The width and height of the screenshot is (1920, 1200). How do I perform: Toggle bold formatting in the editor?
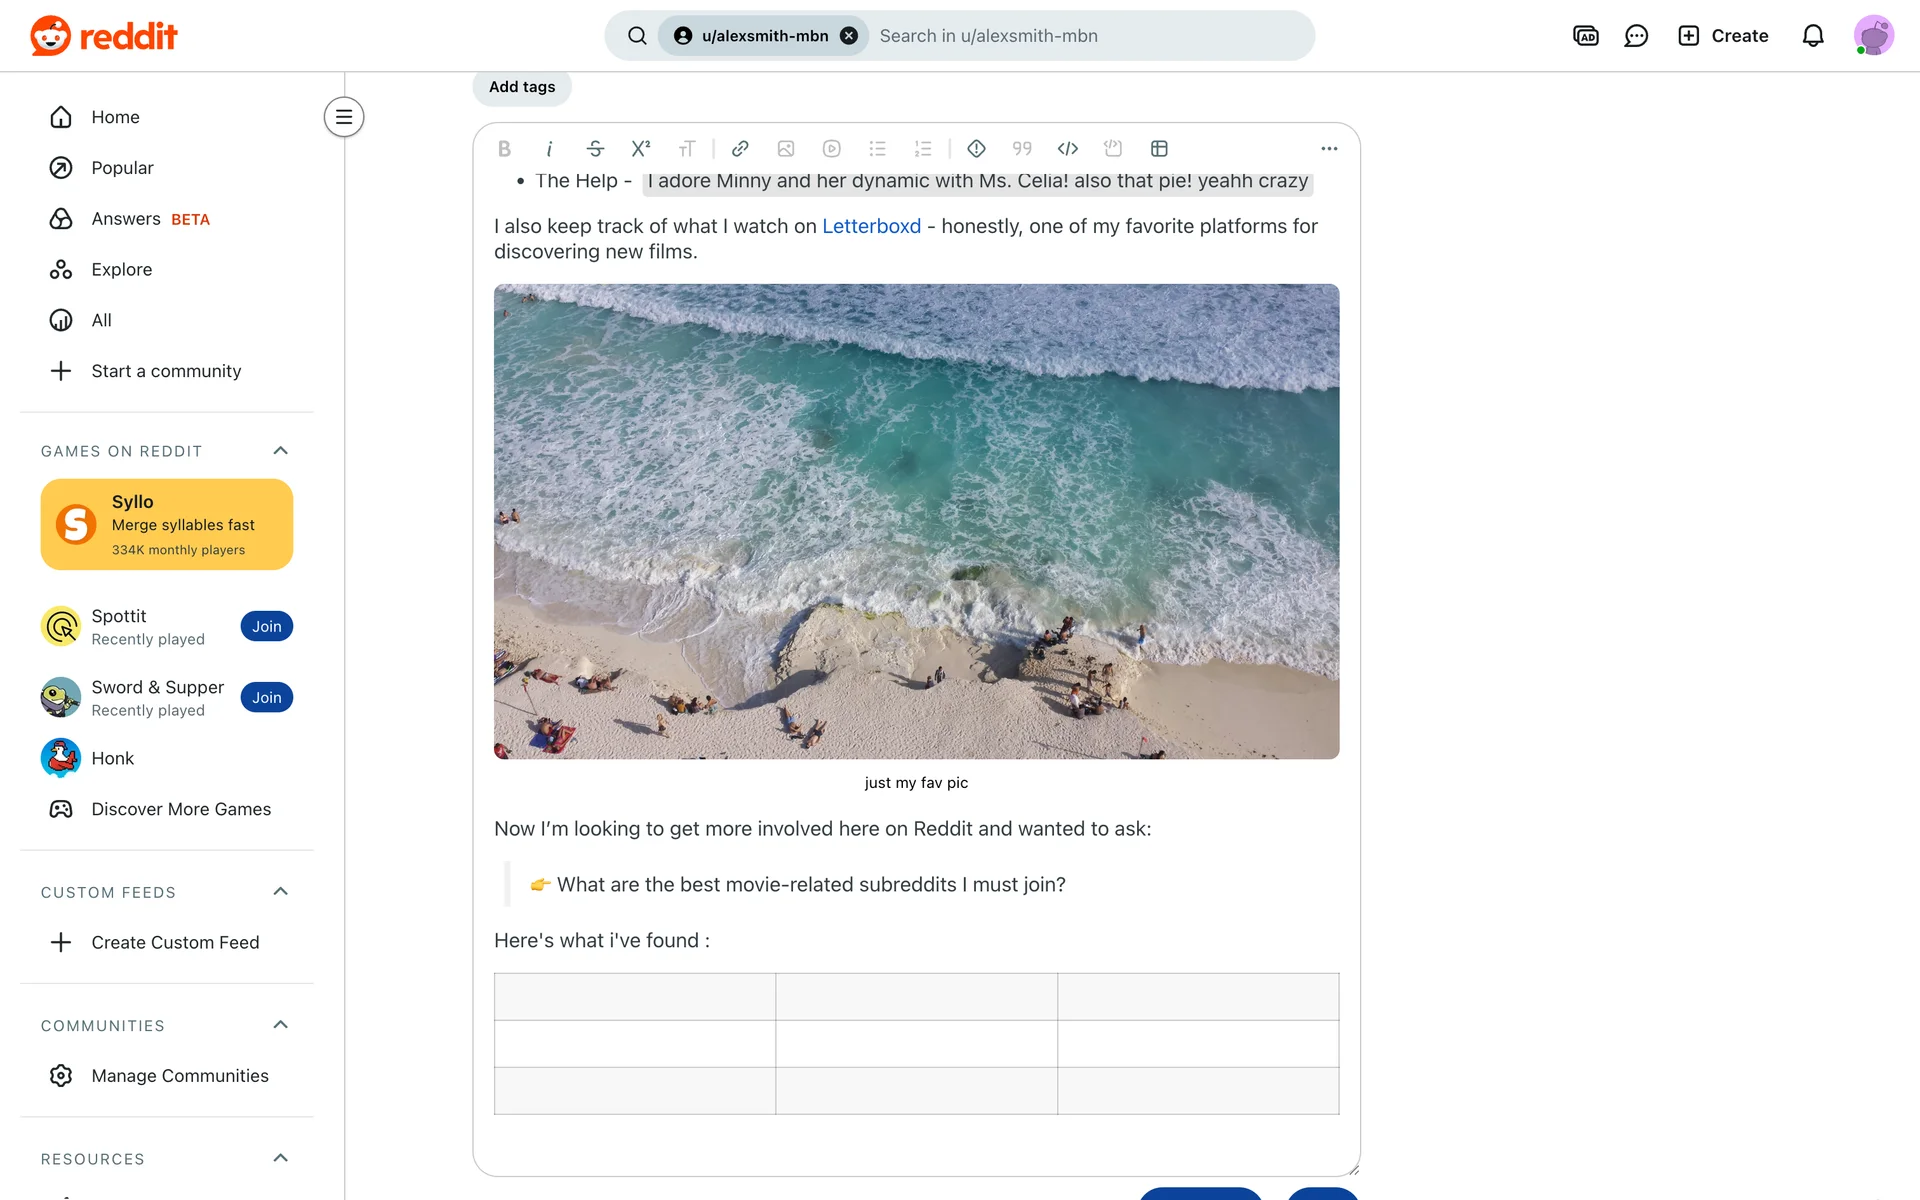click(504, 149)
